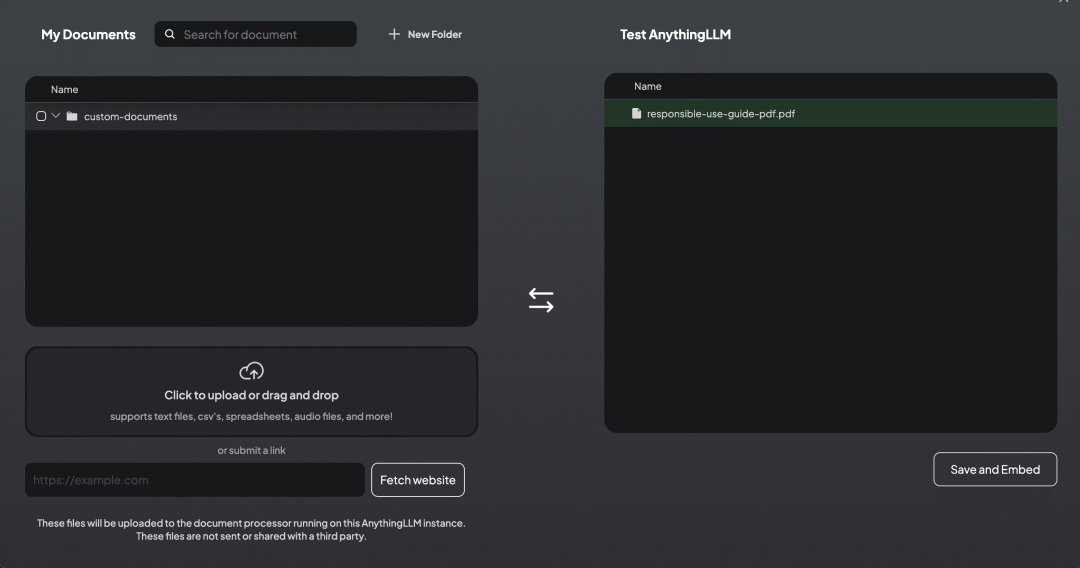The width and height of the screenshot is (1080, 568).
Task: Click the New Folder plus icon
Action: (x=394, y=34)
